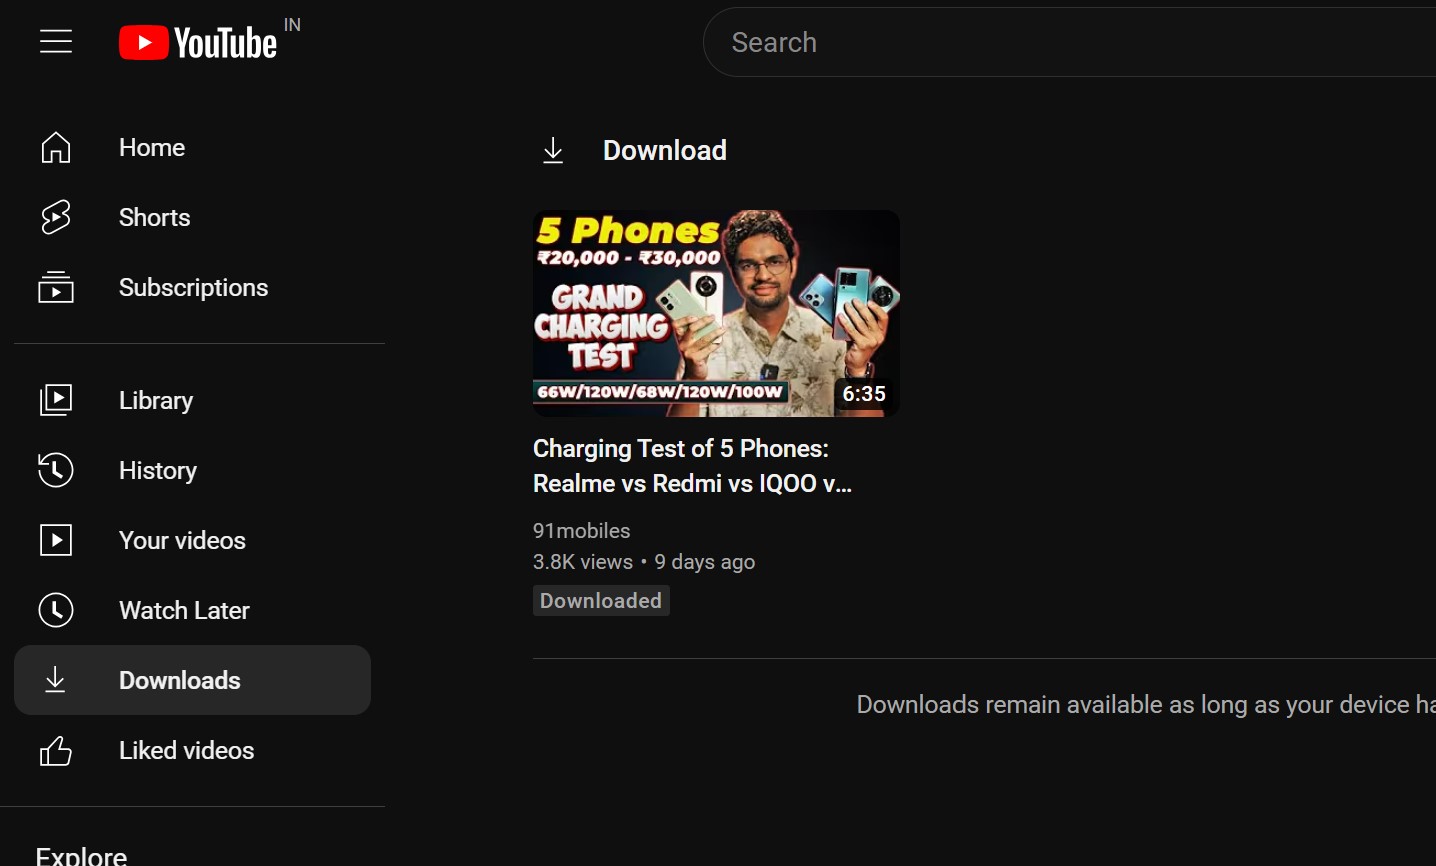Viewport: 1436px width, 866px height.
Task: Click the Charging Test video title
Action: point(692,465)
